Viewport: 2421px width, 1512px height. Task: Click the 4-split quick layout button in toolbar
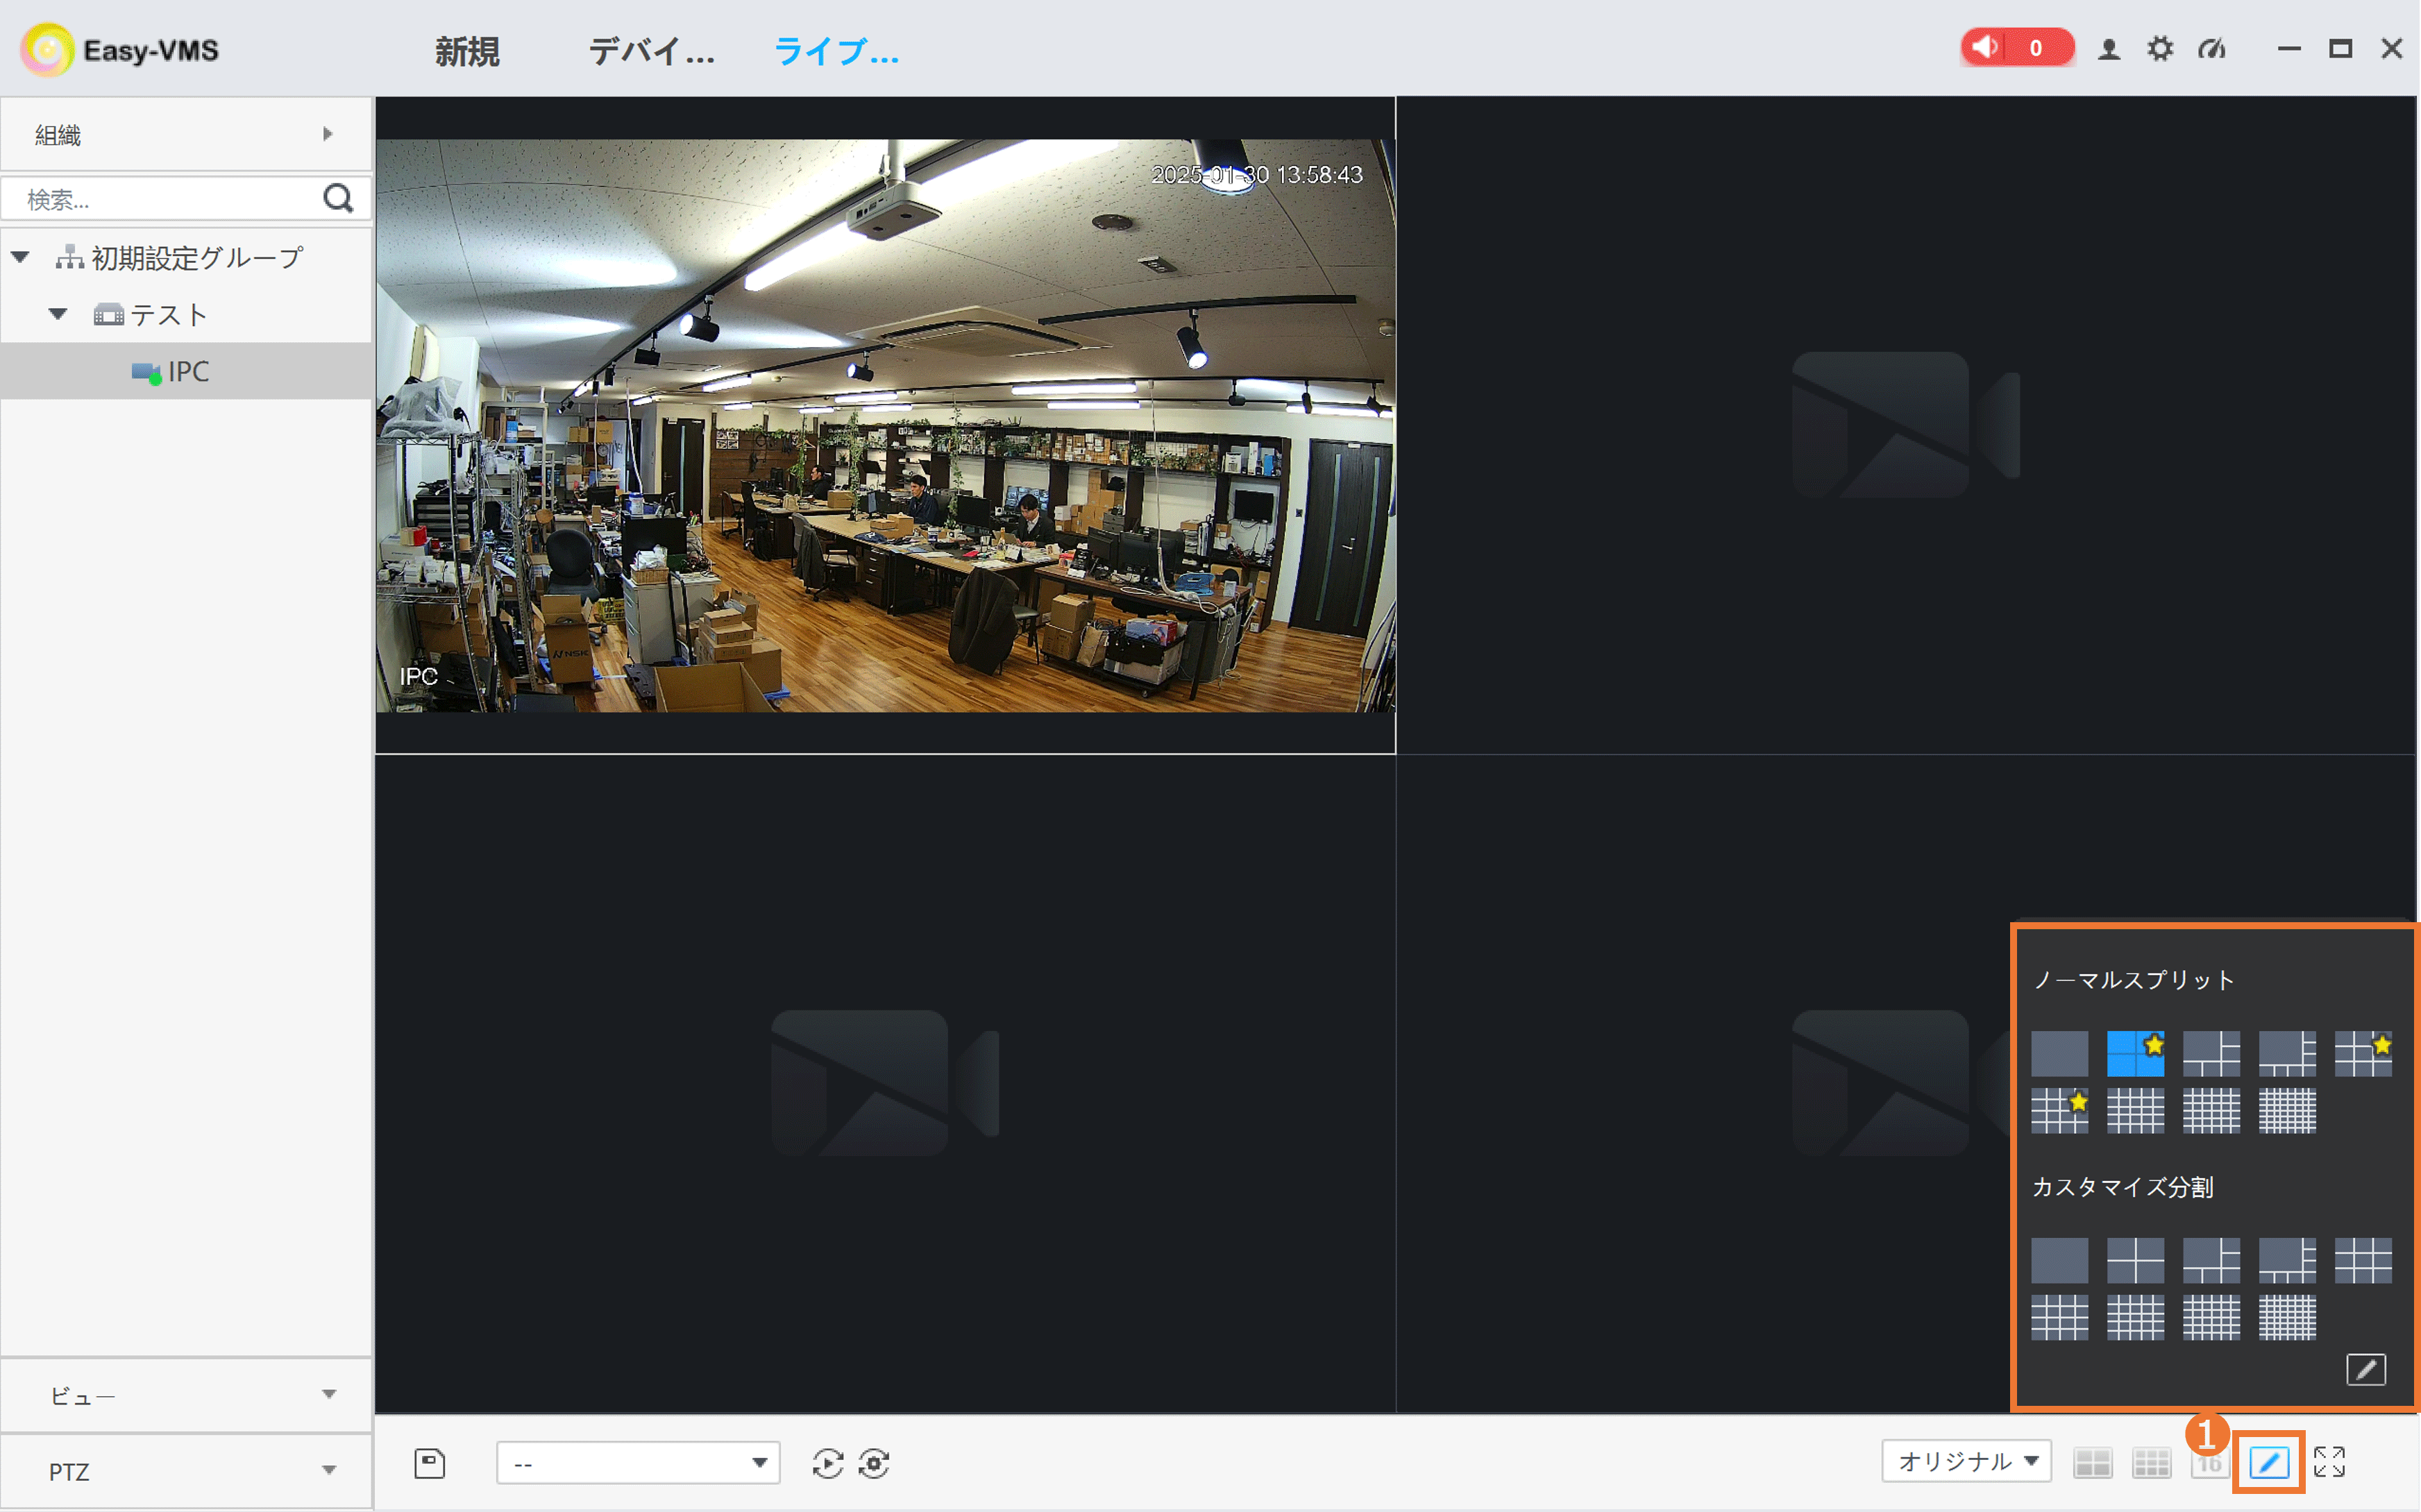click(x=2092, y=1462)
